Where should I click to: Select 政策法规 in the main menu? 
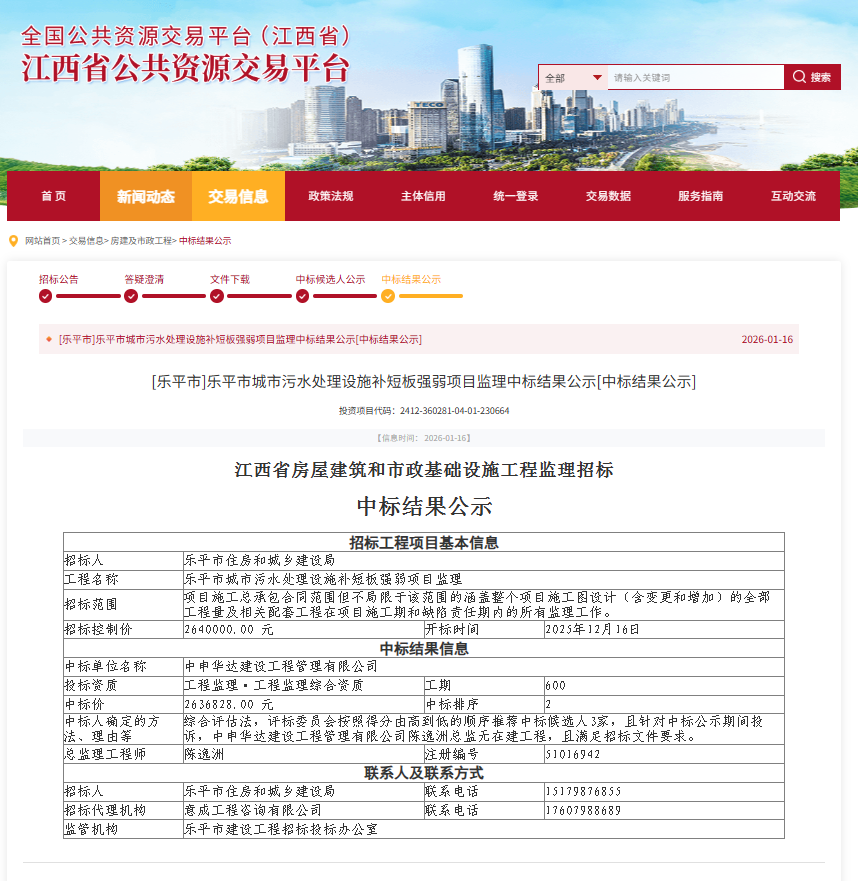point(331,196)
